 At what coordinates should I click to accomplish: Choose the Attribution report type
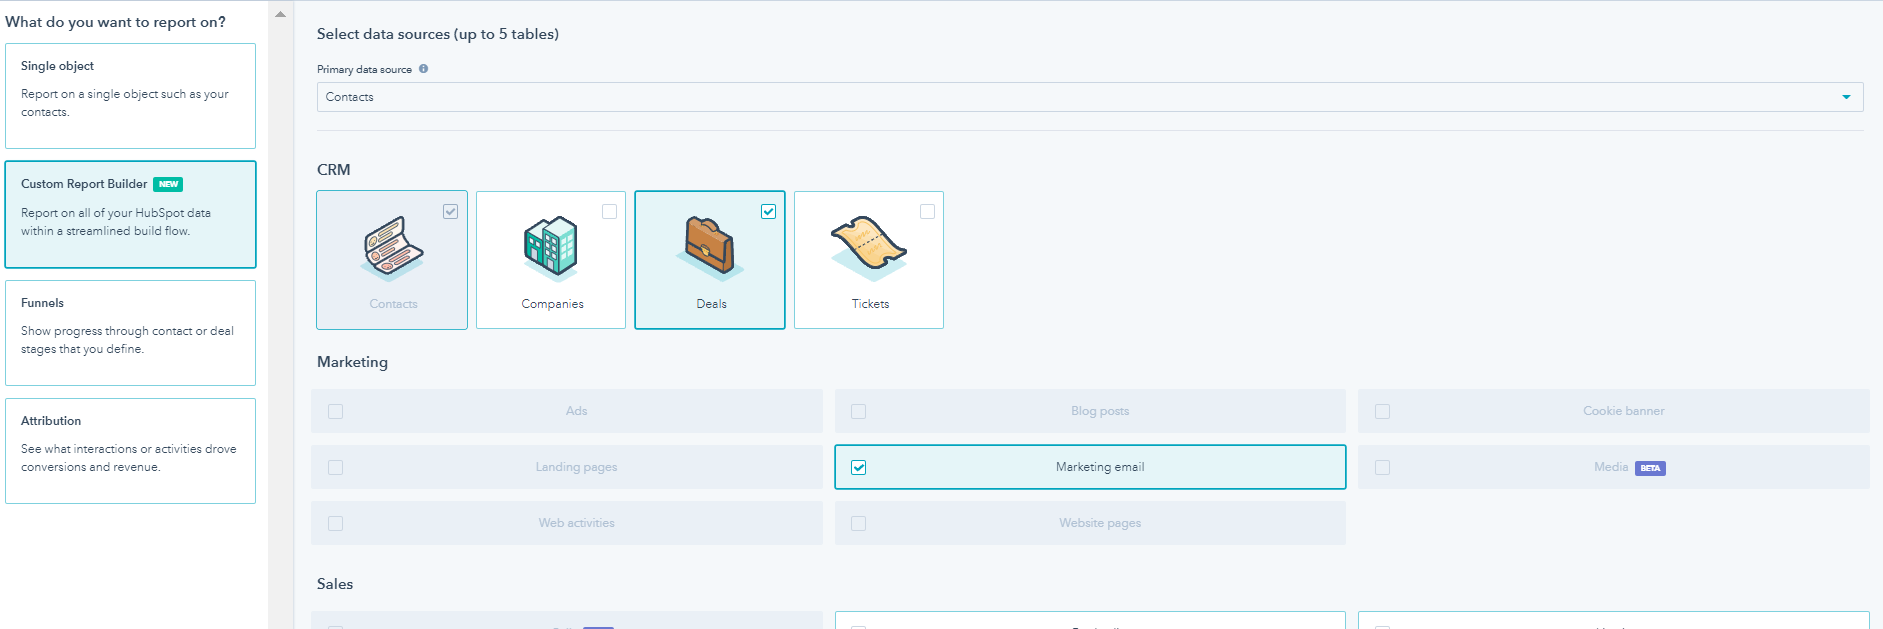pyautogui.click(x=130, y=451)
